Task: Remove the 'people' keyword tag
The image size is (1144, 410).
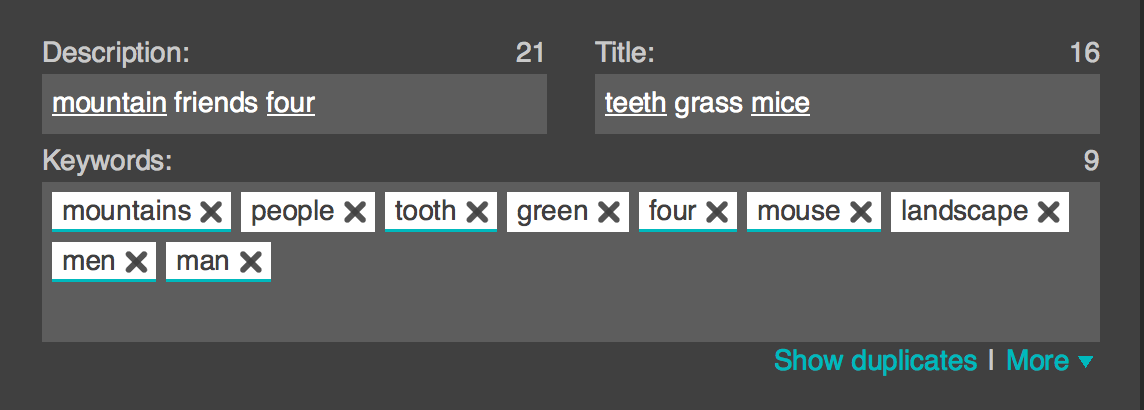Action: 355,212
